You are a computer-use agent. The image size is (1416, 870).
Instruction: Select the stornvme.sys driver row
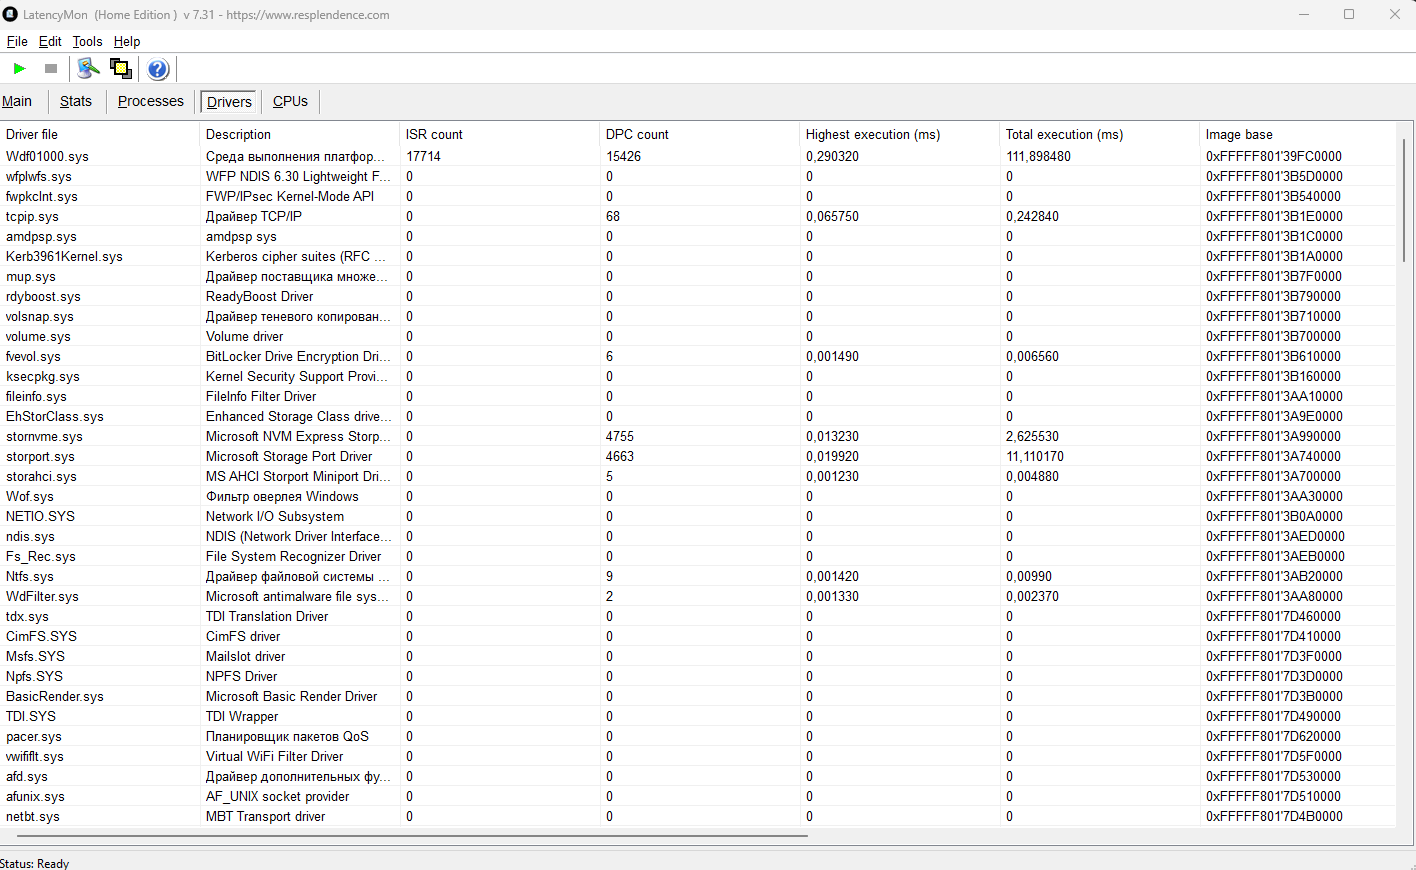698,436
